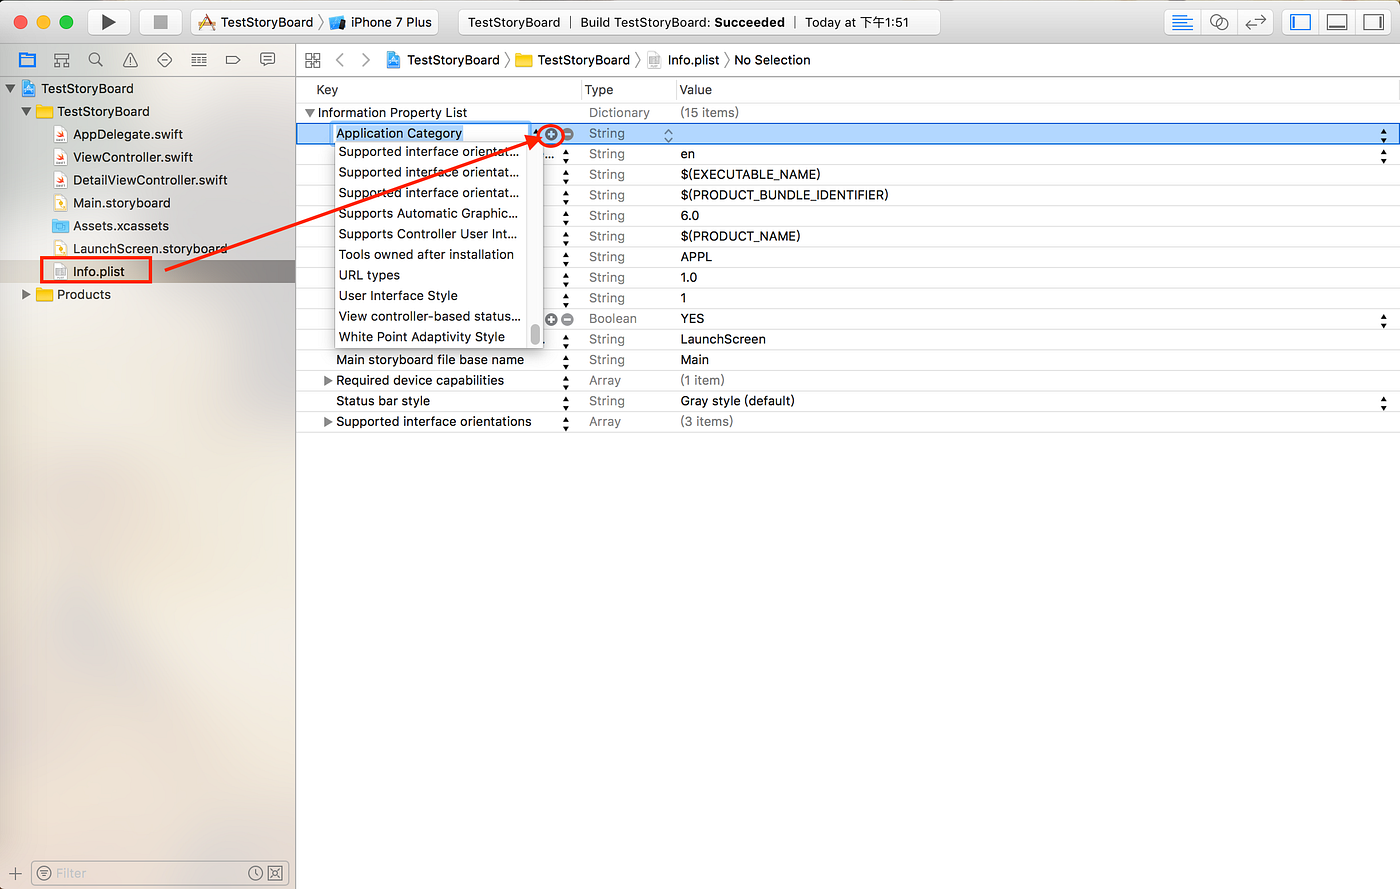This screenshot has width=1400, height=889.
Task: Show only recently edited files clock filter
Action: coord(256,873)
